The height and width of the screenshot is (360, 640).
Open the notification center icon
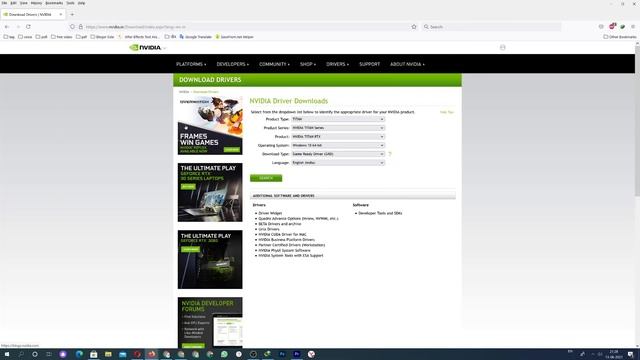tap(631, 354)
